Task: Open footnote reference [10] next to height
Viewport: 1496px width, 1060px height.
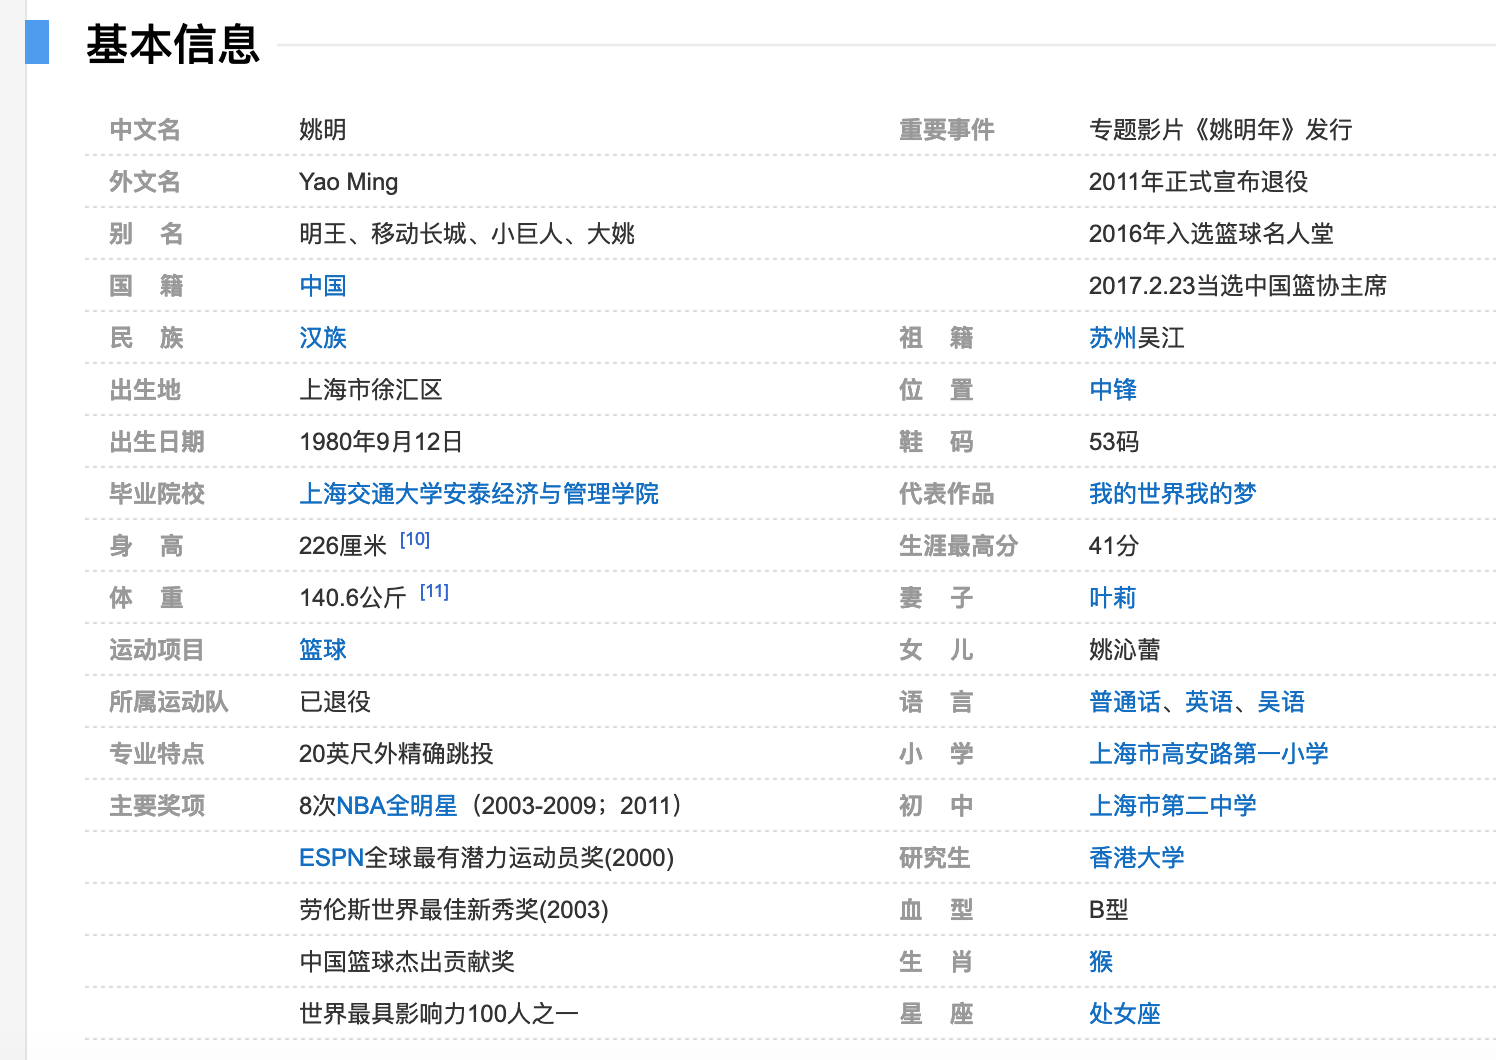Action: pos(415,539)
